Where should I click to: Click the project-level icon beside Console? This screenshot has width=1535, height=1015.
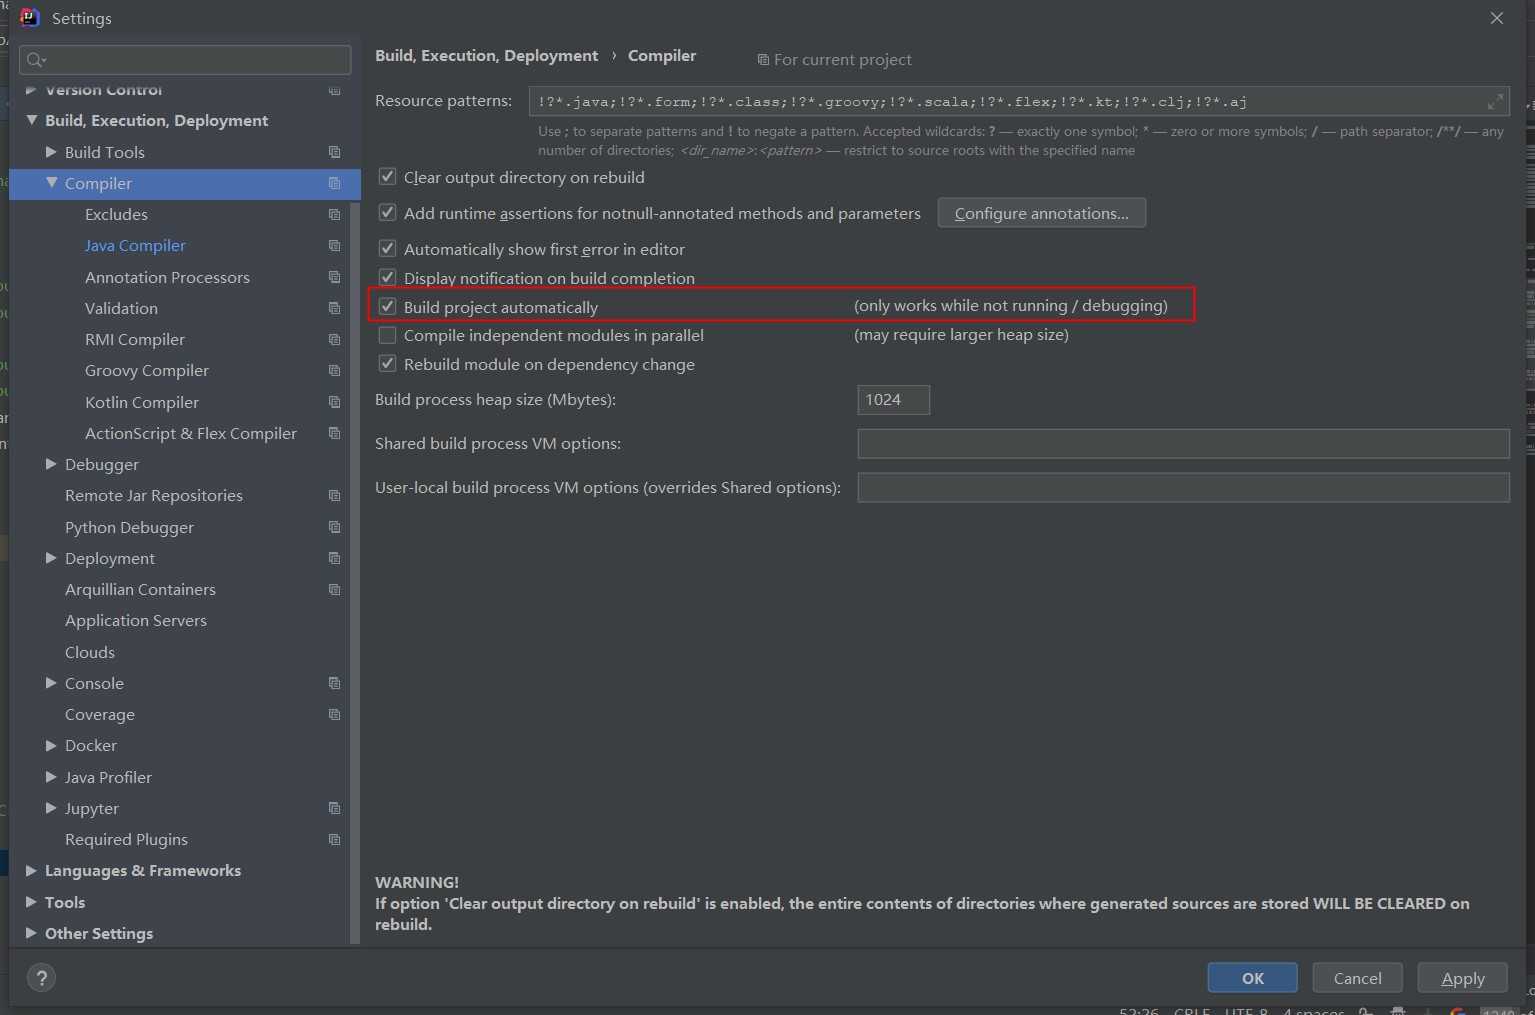coord(335,683)
